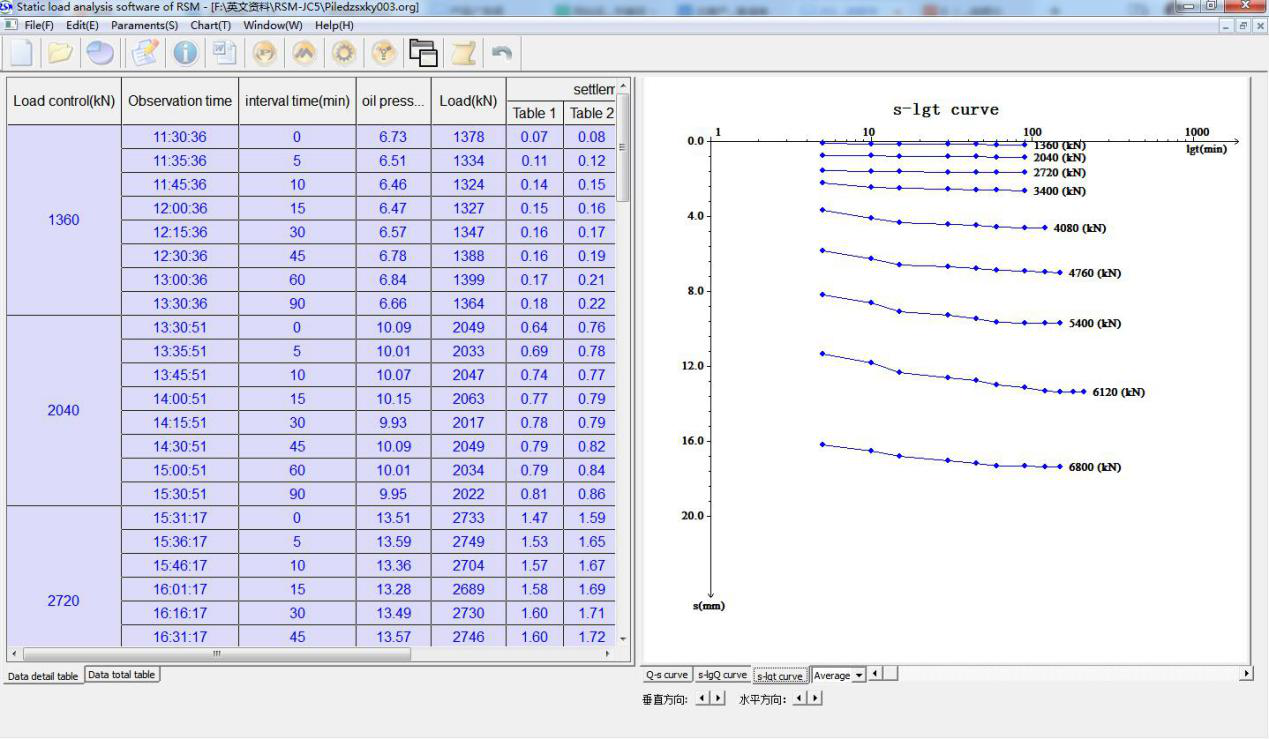
Task: Open the Edit(E) menu
Action: point(82,25)
